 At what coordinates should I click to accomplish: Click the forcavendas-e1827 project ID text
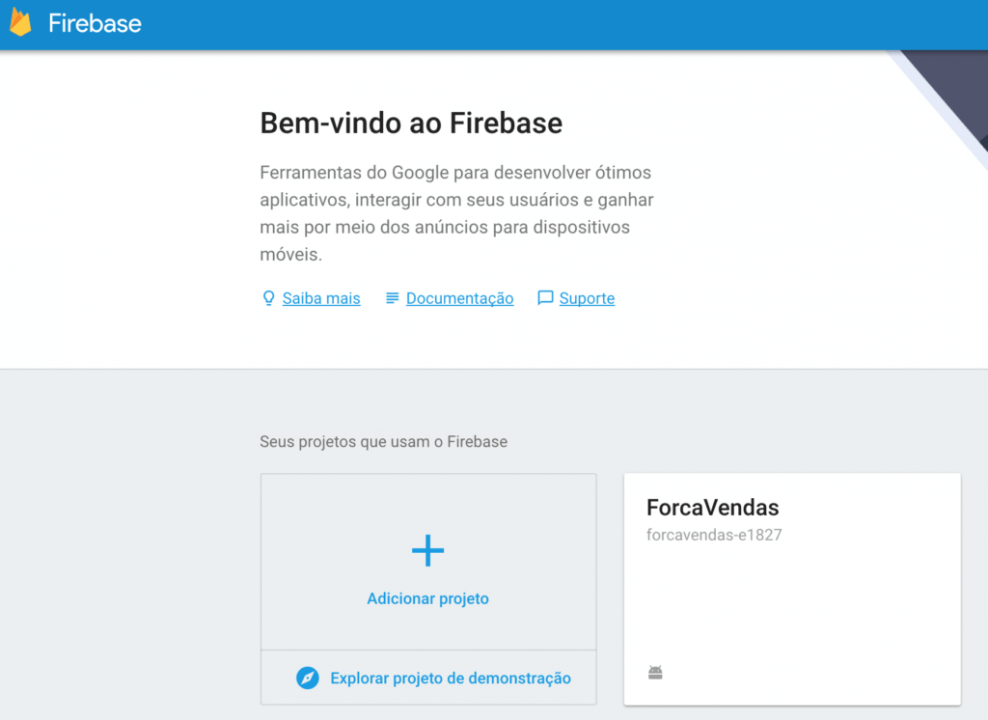(x=714, y=535)
